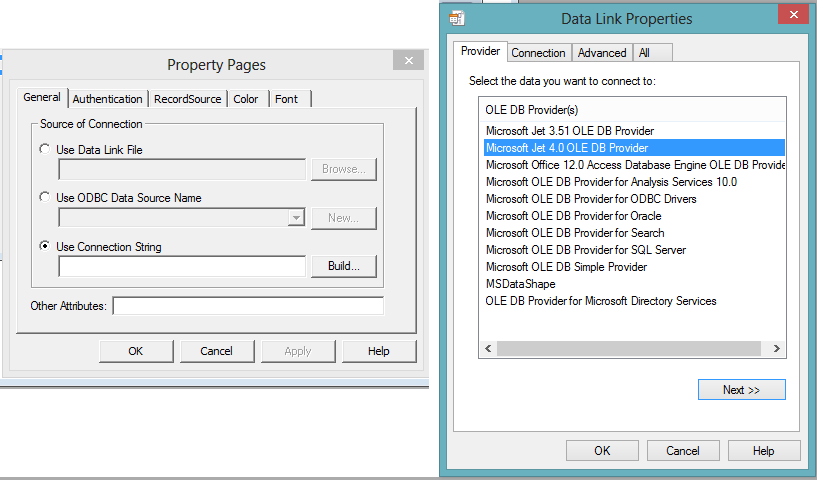817x480 pixels.
Task: Click the OLE DB Provider(s) column header
Action: click(632, 109)
